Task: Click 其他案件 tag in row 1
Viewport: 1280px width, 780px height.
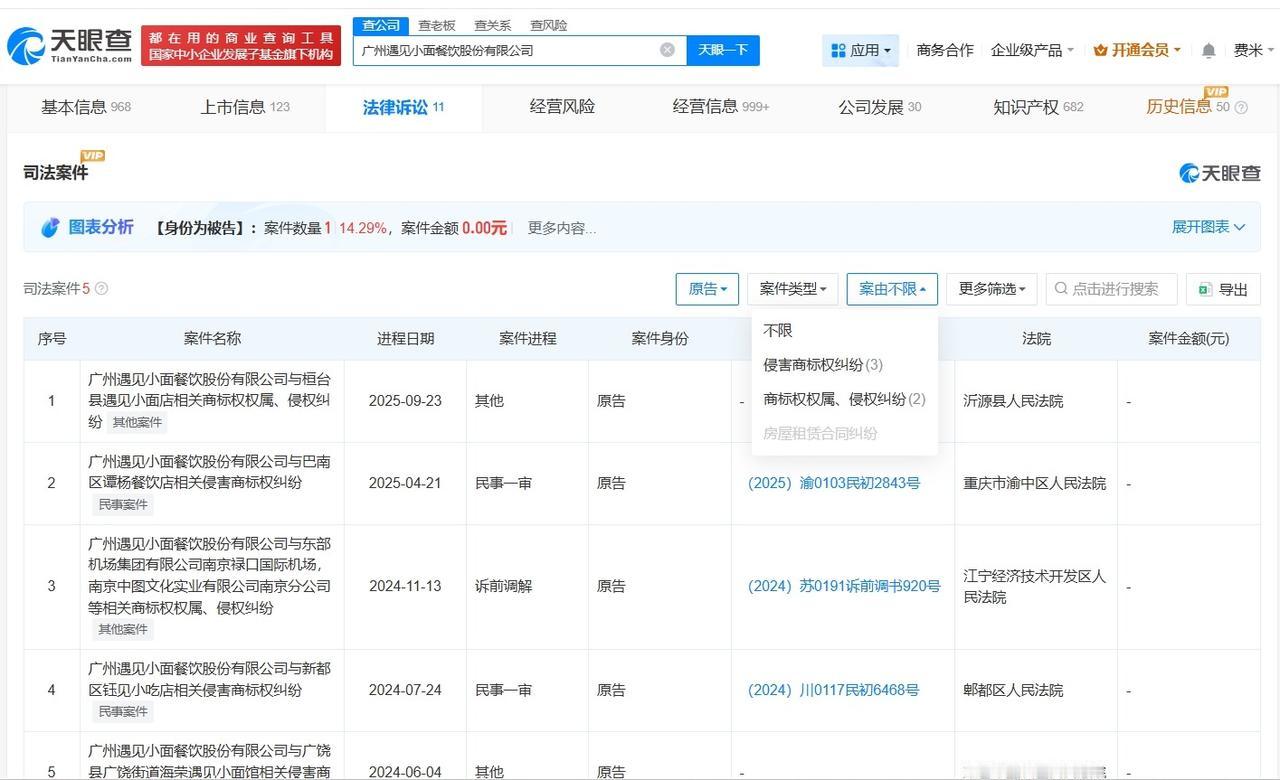Action: 137,422
